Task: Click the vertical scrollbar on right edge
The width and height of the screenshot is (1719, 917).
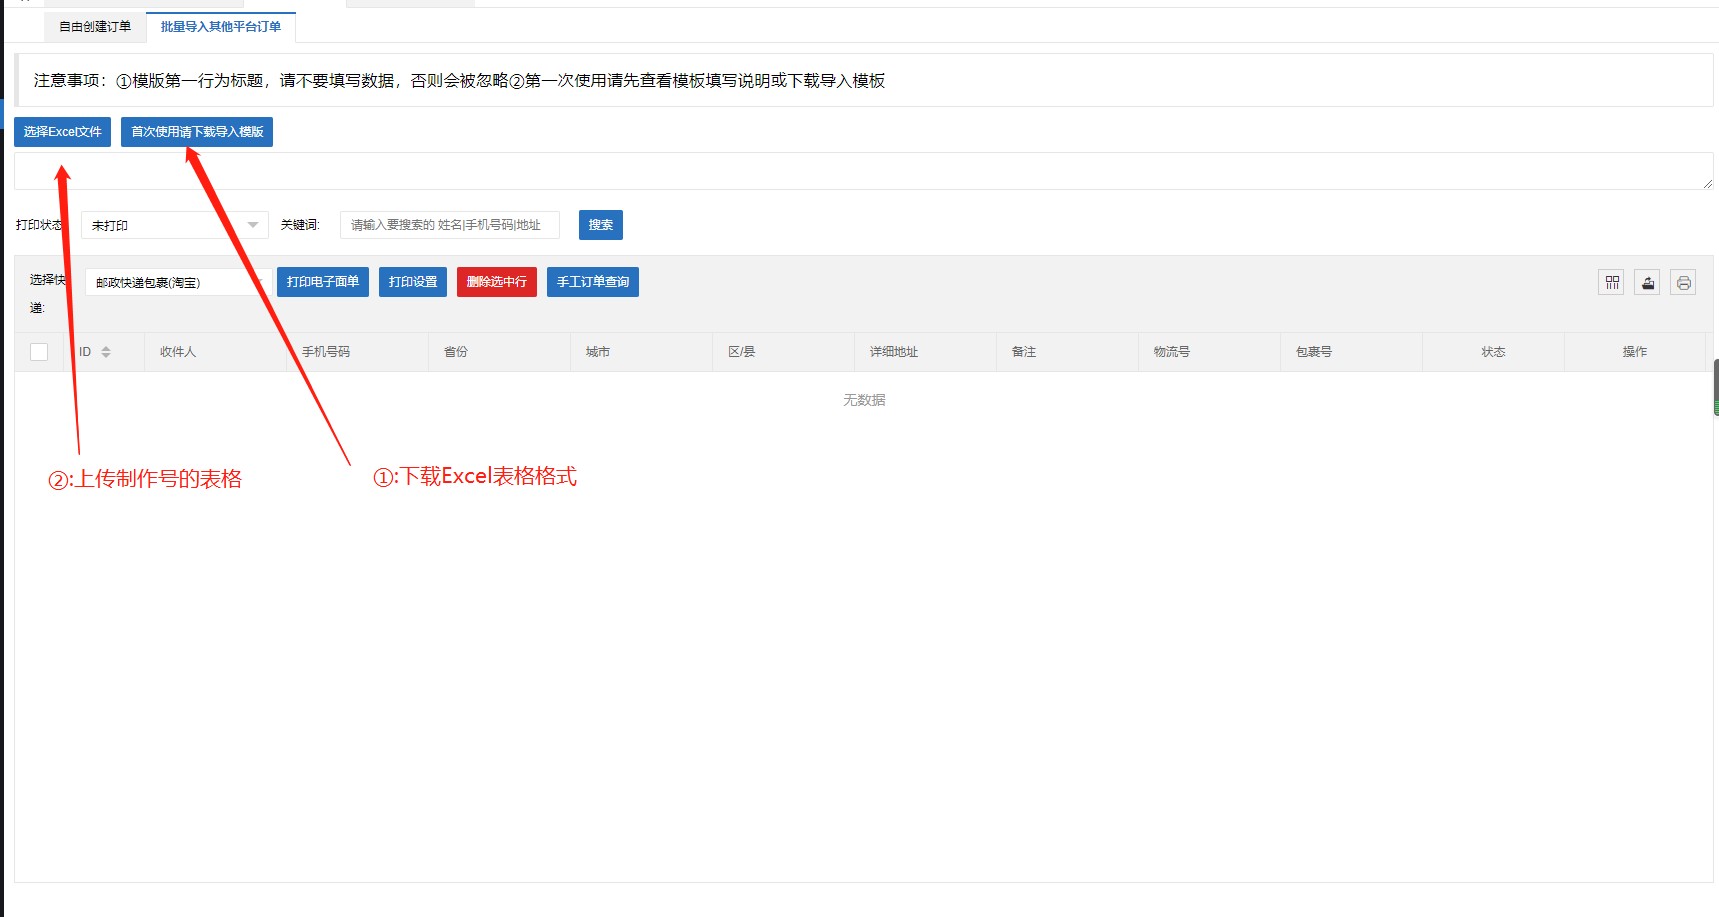Action: click(1715, 387)
